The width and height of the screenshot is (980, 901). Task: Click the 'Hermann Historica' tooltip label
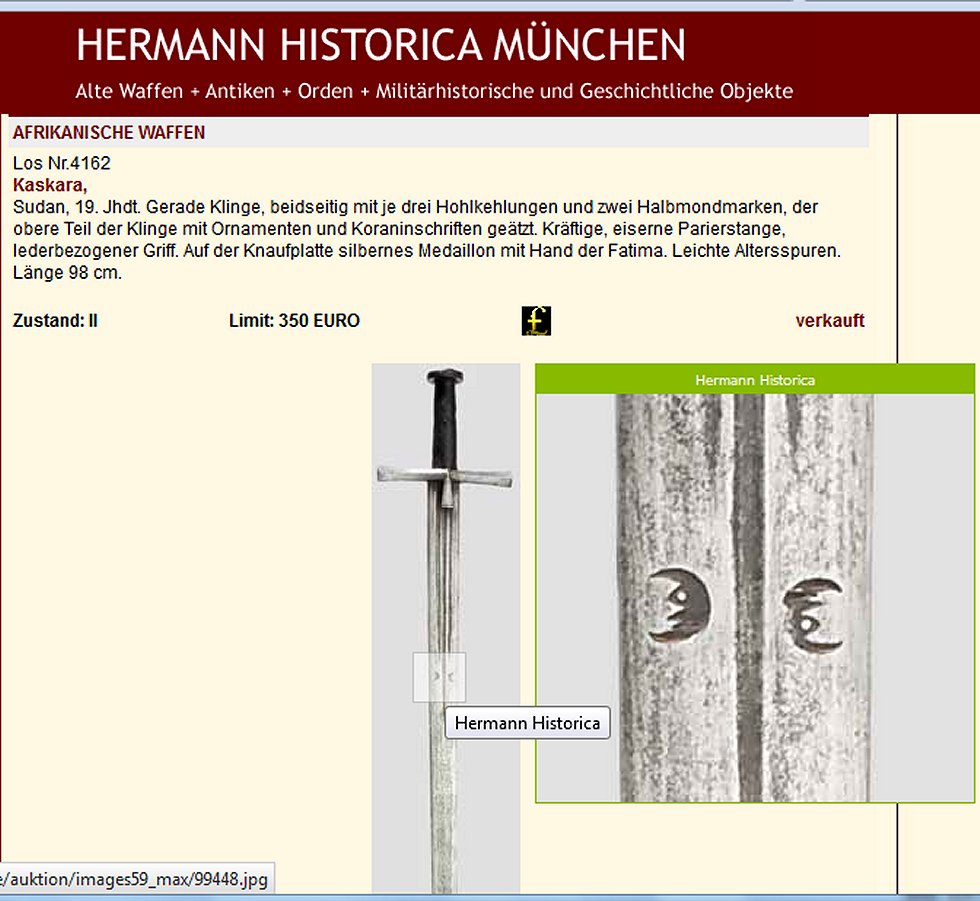[x=528, y=723]
